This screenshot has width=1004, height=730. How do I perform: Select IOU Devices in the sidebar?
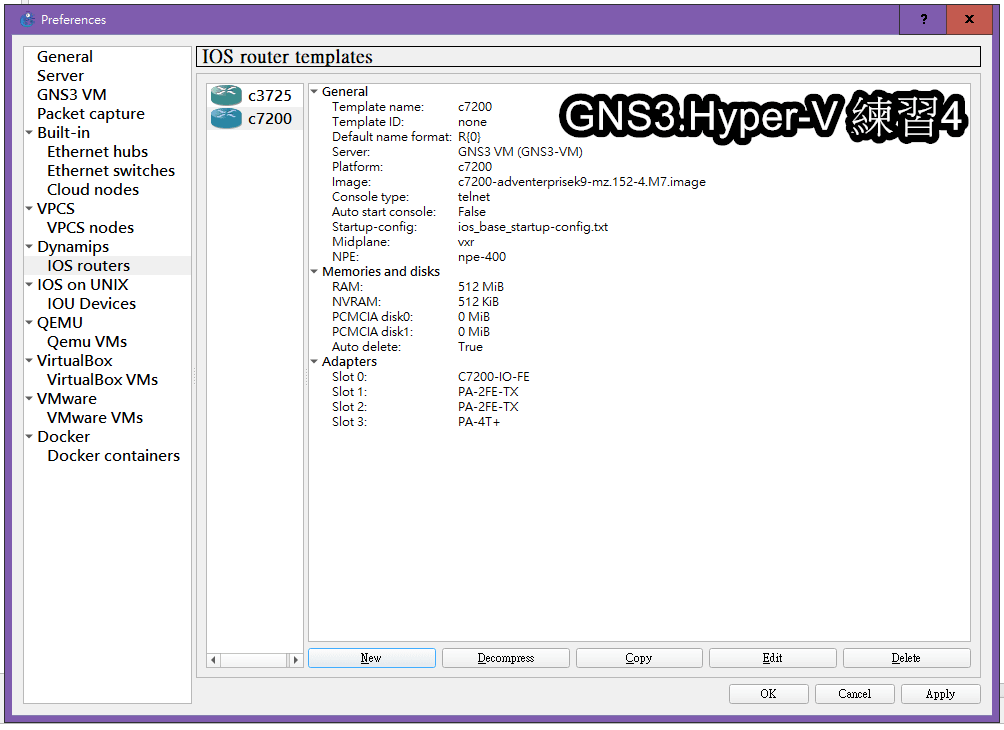[92, 304]
